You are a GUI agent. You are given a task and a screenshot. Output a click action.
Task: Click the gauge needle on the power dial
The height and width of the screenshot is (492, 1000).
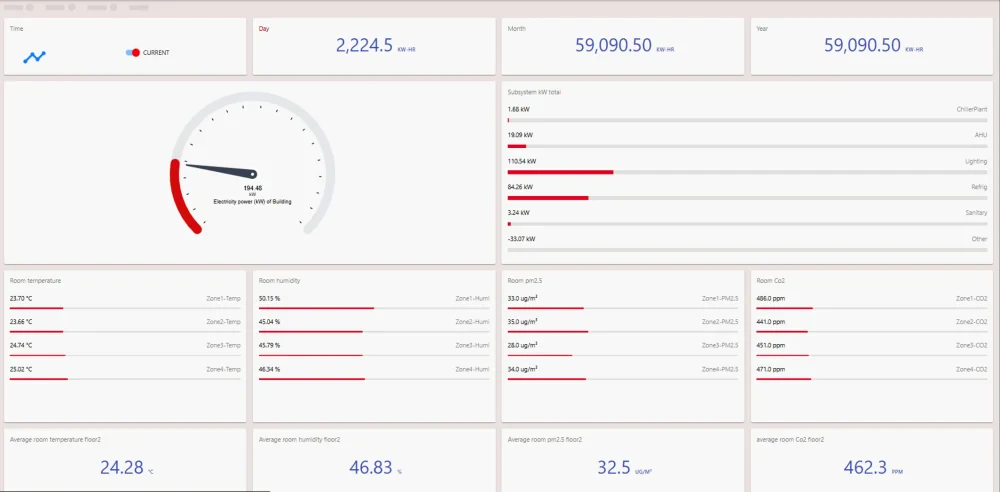coord(220,170)
